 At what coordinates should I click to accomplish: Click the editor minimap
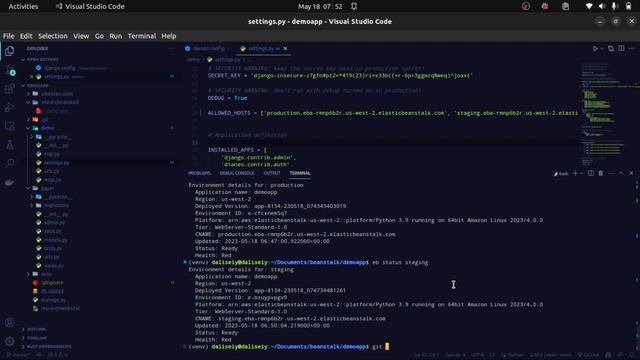coord(608,114)
